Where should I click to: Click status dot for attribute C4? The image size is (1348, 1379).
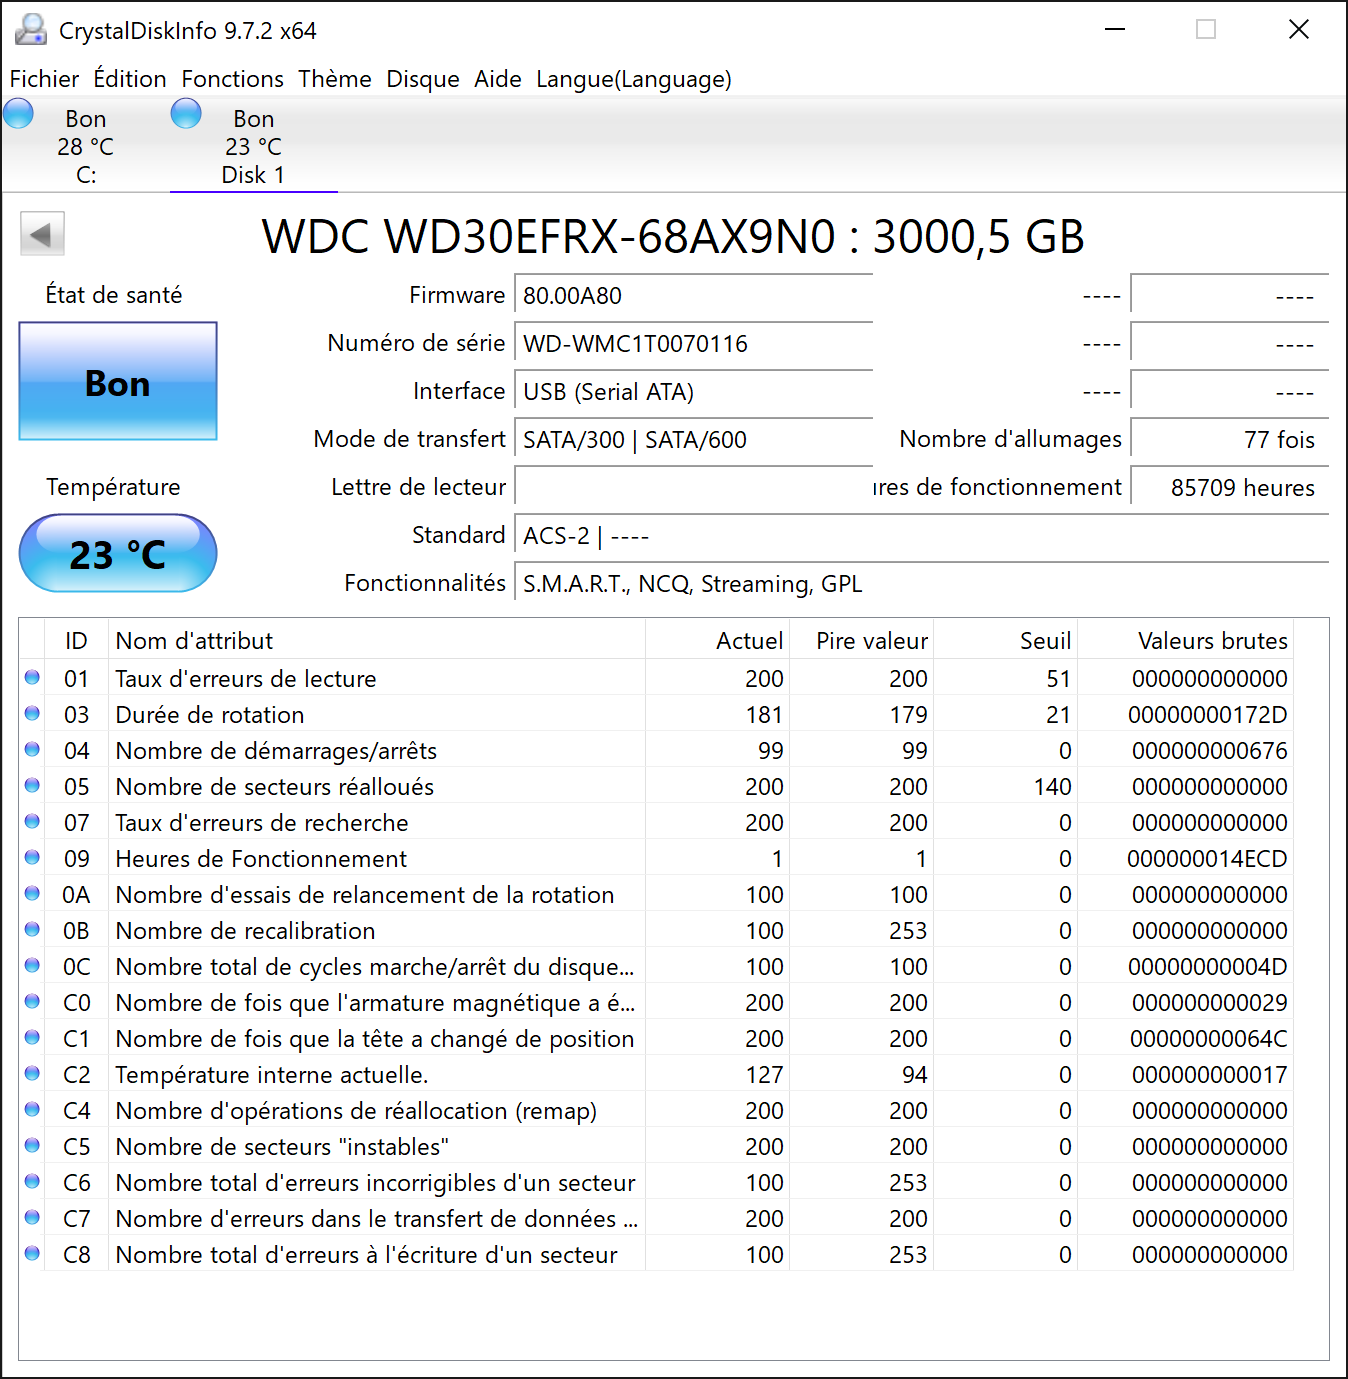click(x=32, y=1110)
